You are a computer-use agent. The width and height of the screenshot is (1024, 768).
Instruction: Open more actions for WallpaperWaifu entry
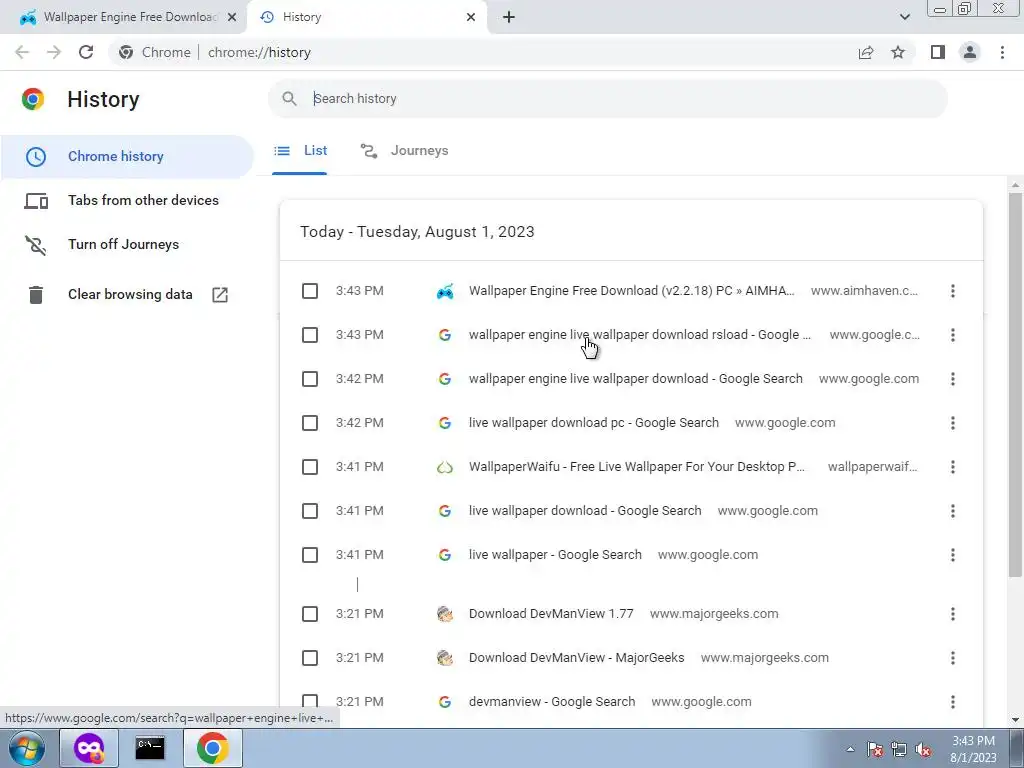[x=953, y=467]
